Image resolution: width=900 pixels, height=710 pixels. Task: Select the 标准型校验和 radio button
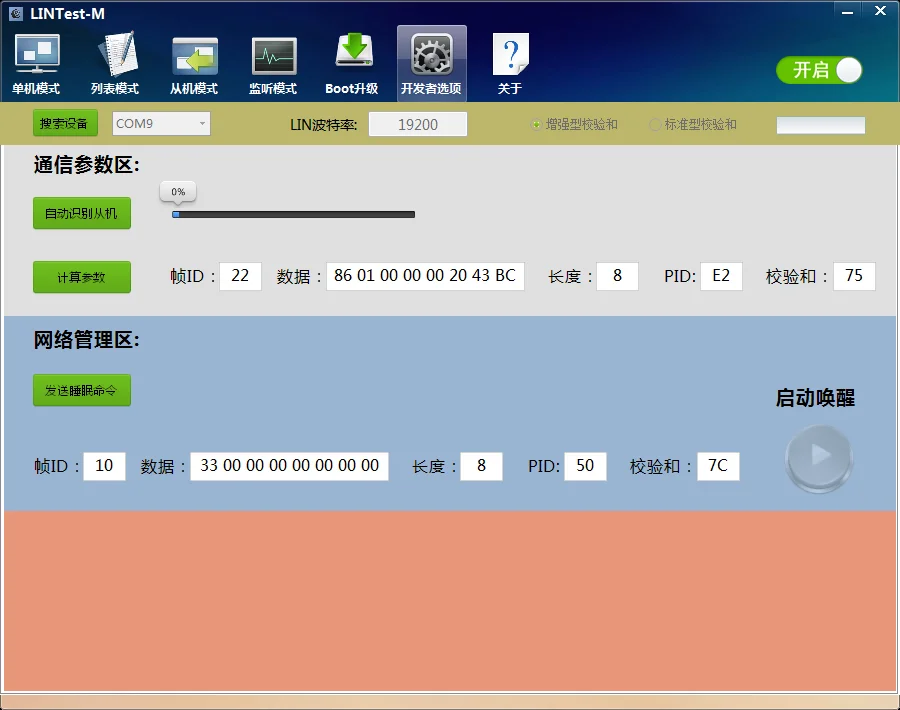click(654, 125)
